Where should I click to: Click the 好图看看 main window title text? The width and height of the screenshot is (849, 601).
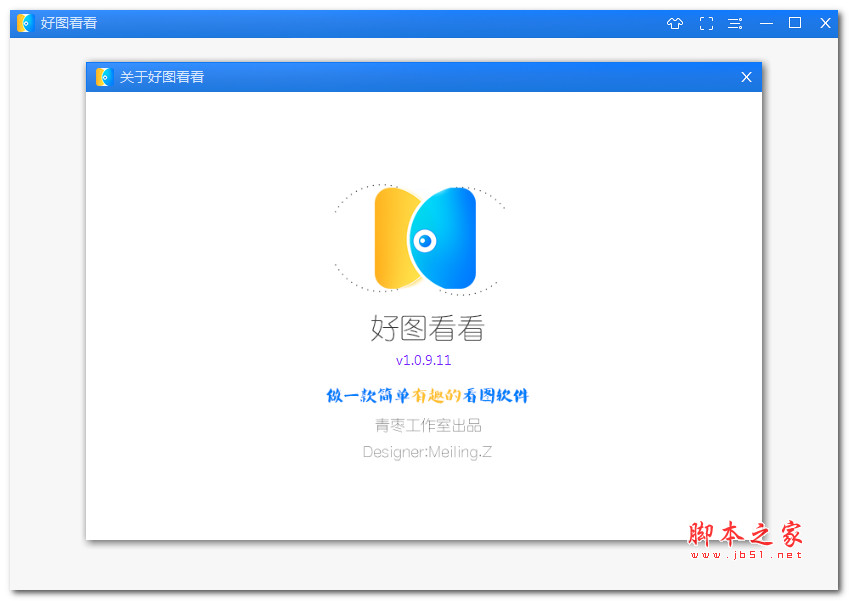point(68,23)
